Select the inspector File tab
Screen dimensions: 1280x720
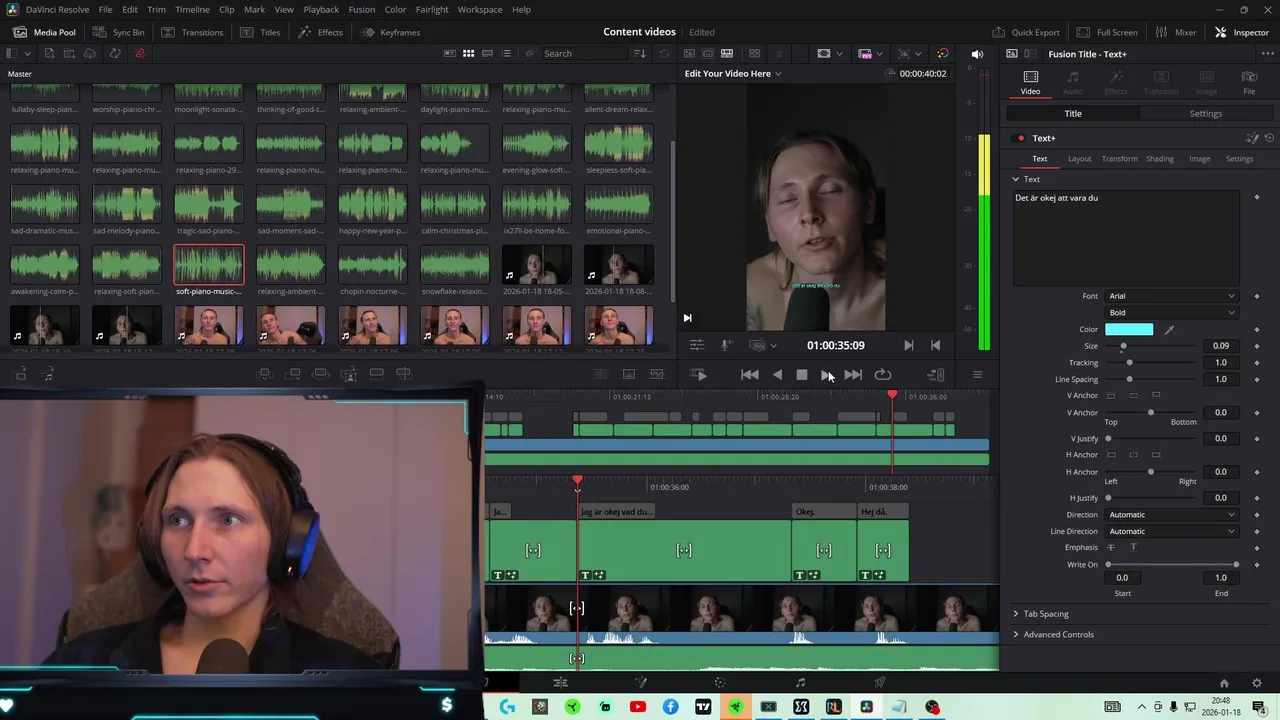[x=1249, y=83]
